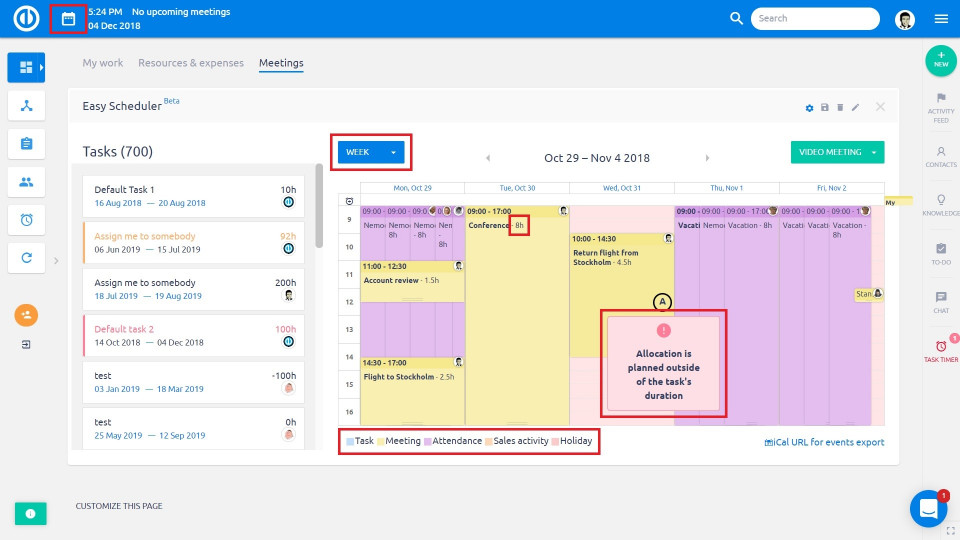Open the users group icon in left sidebar
Screen dimensions: 960x540
pyautogui.click(x=26, y=182)
